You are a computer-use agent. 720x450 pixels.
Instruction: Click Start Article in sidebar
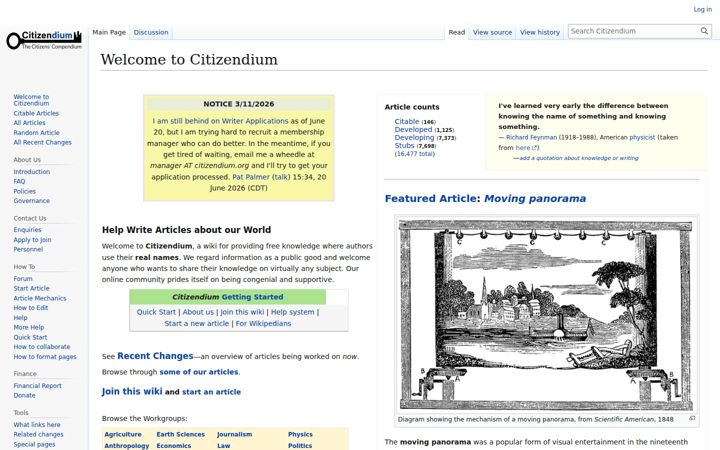point(31,288)
